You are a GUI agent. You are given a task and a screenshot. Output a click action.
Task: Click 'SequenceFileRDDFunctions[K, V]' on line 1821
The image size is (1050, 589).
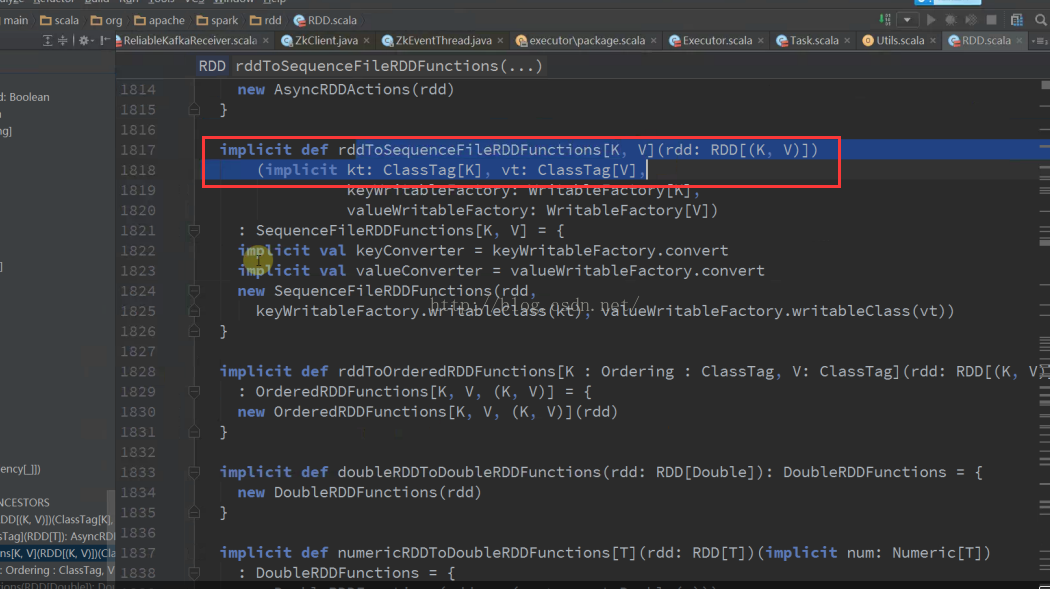click(x=391, y=230)
